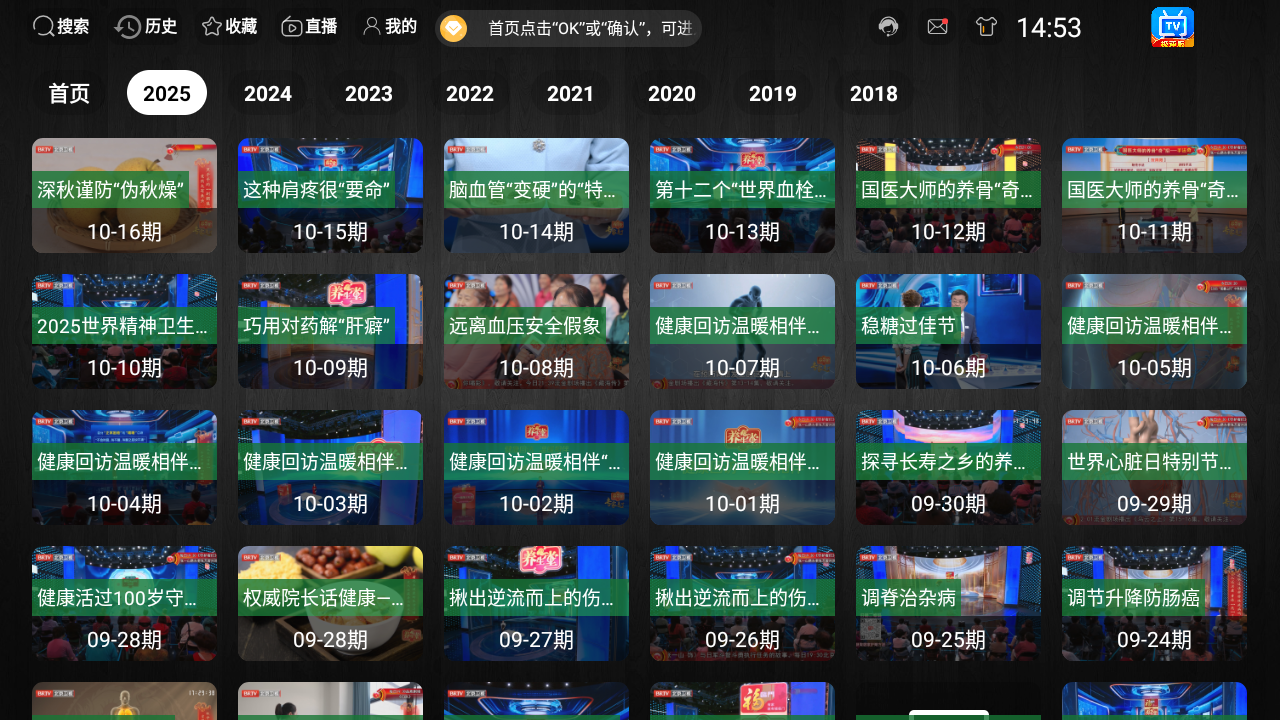Screen dimensions: 1280x720
Task: Click the scrolling notice text banner
Action: [x=590, y=28]
